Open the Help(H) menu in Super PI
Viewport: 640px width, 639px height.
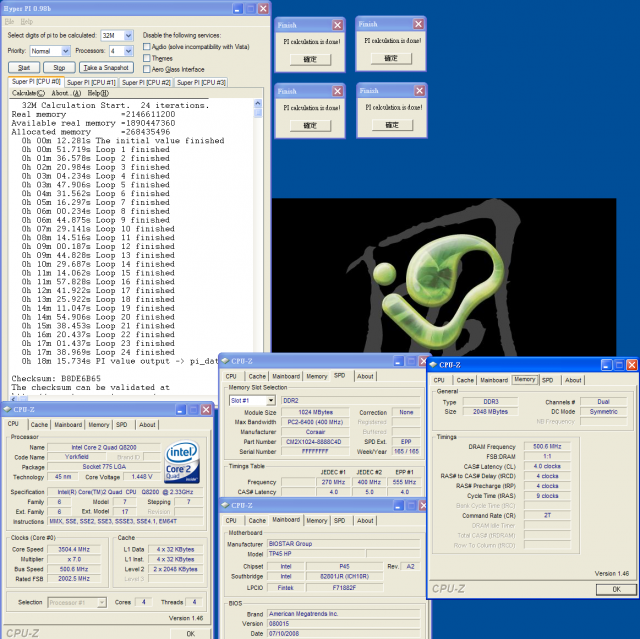98,93
